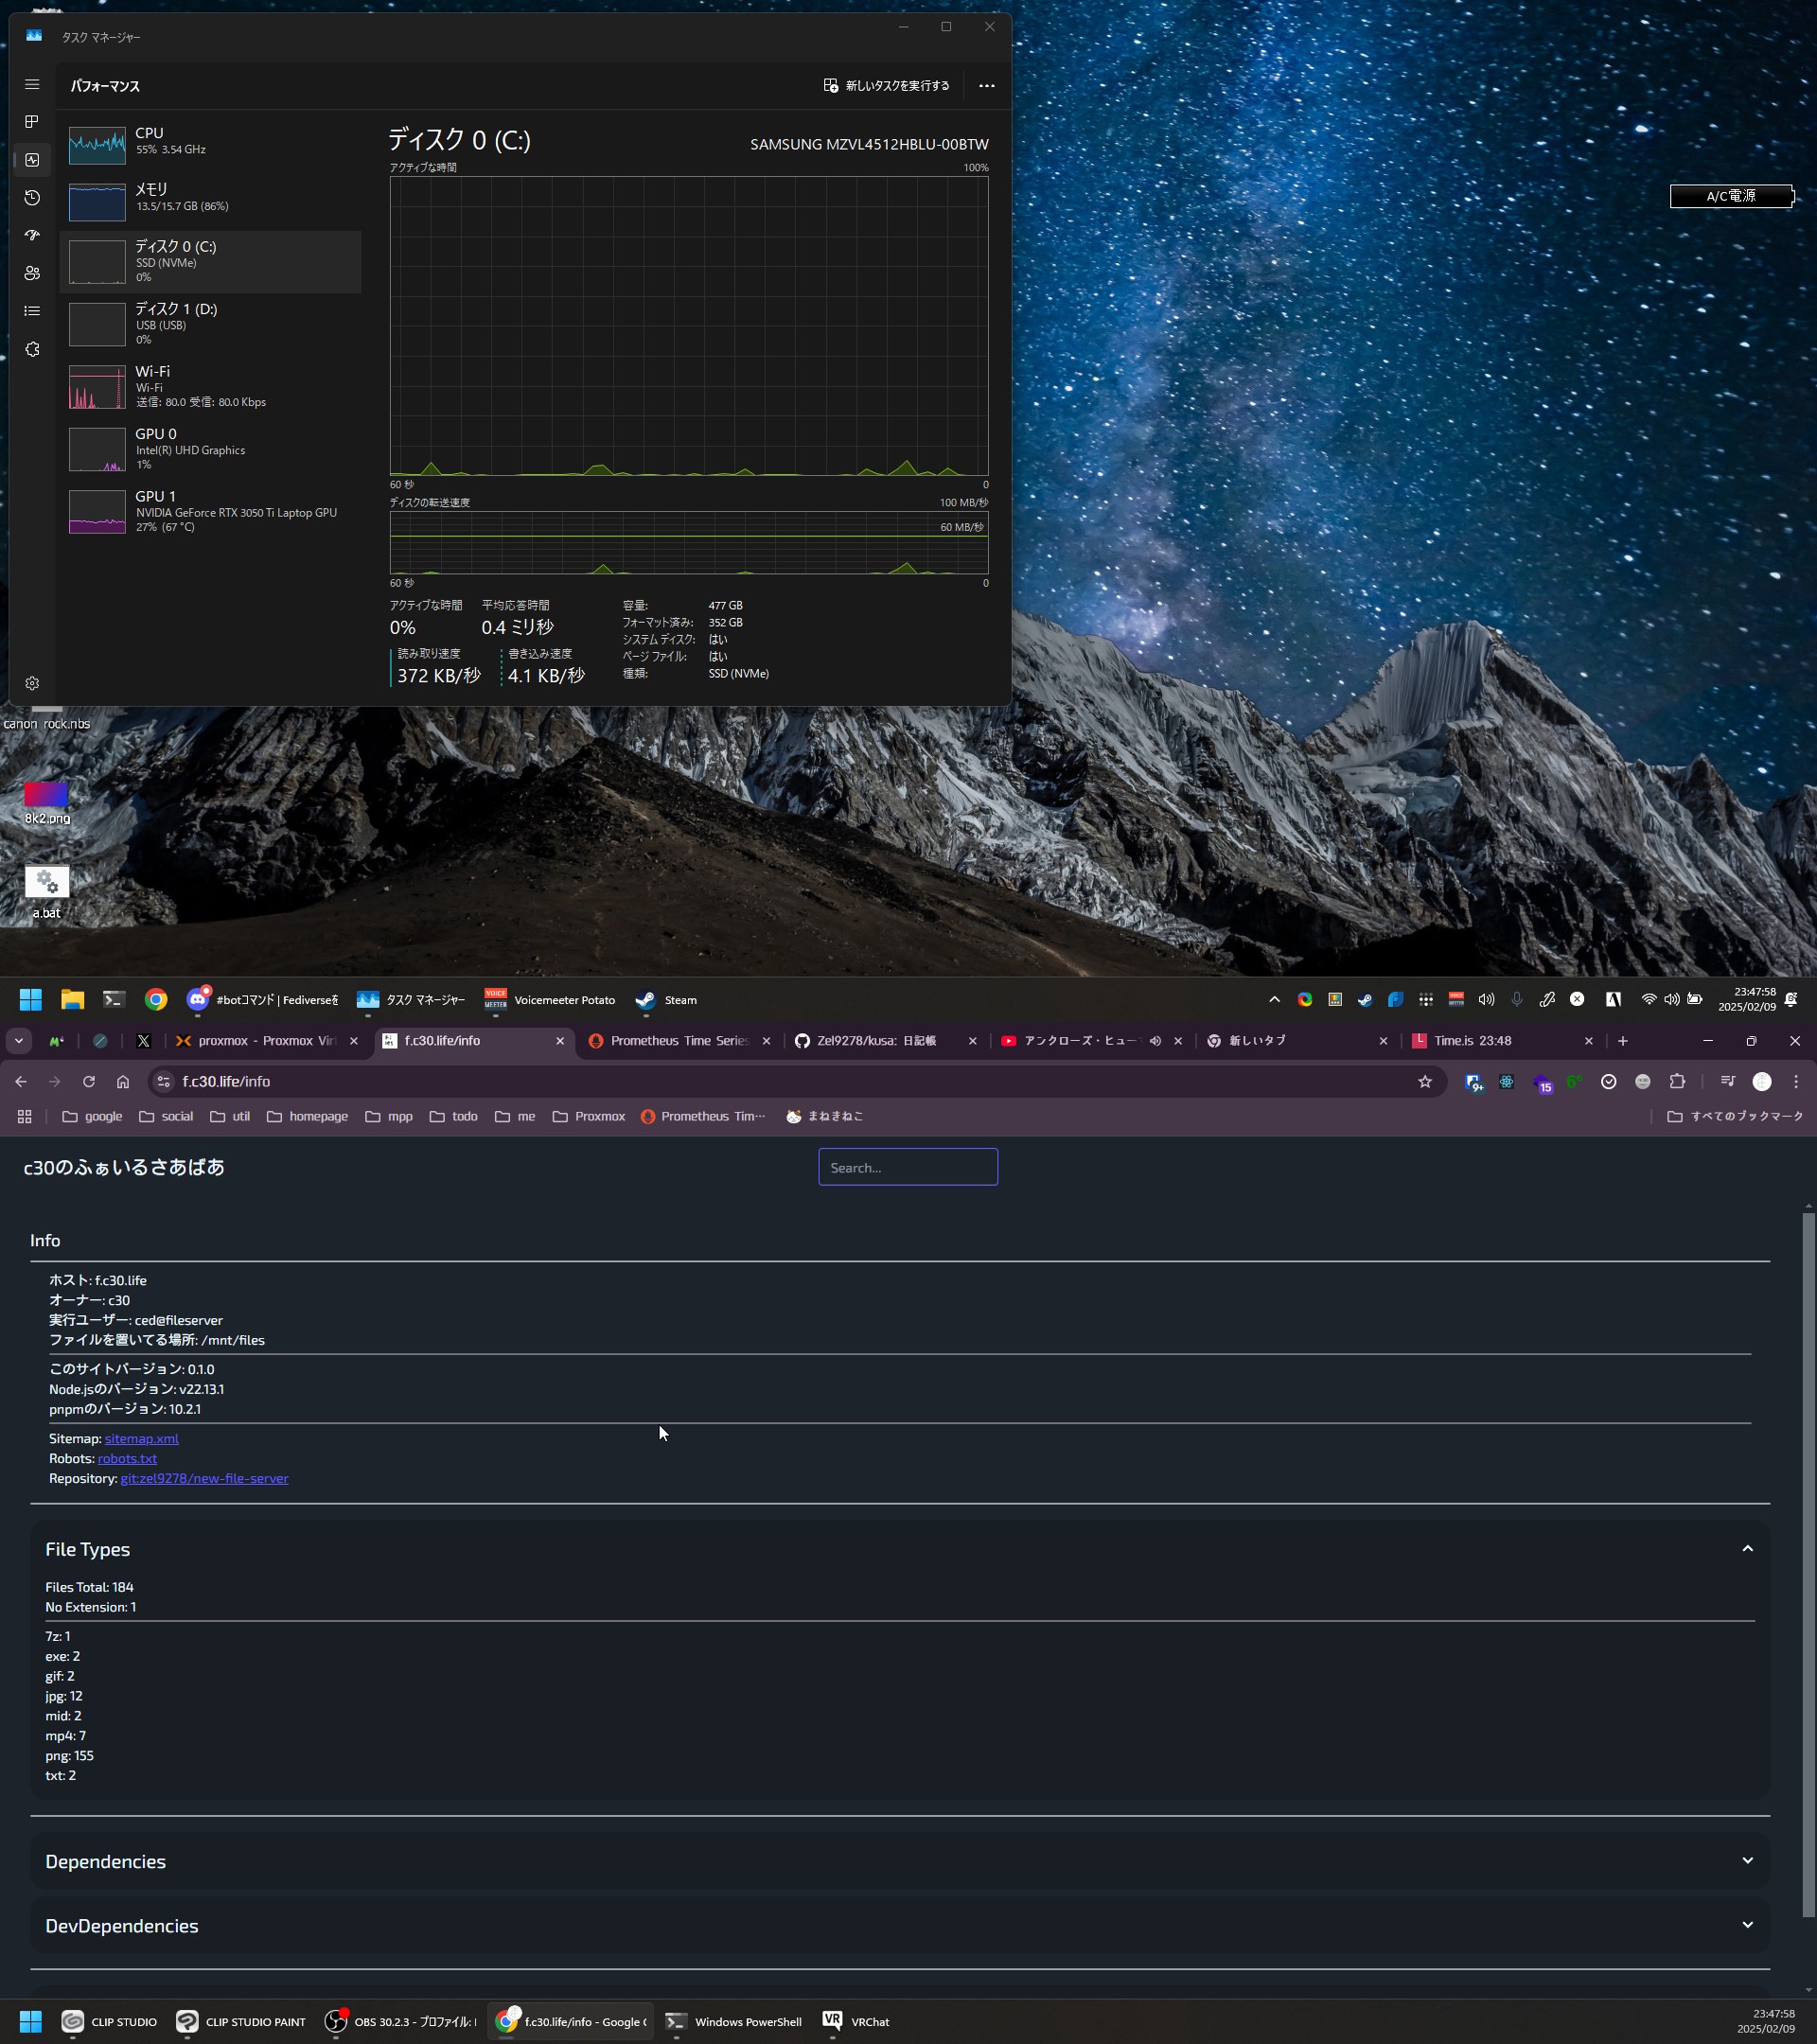Open the sitemap.xml link

141,1438
